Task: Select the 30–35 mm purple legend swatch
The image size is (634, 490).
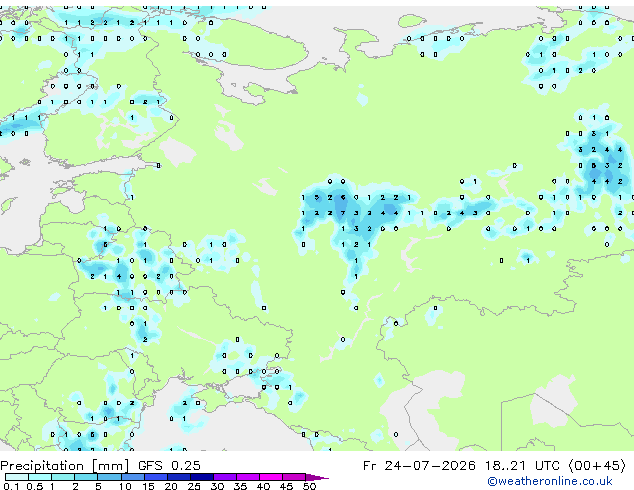Action: (224, 477)
